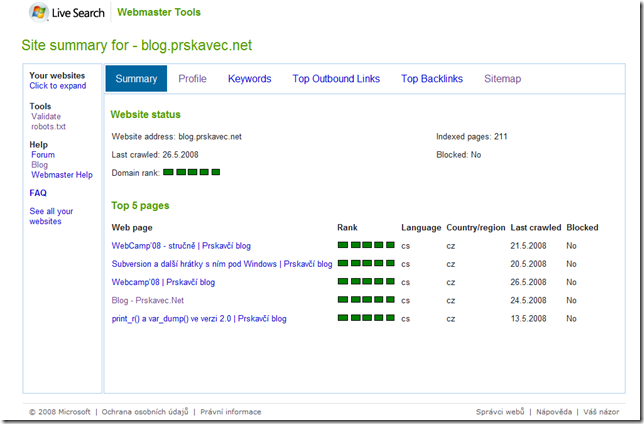This screenshot has width=644, height=424.
Task: Select the Top Backlinks tab
Action: coord(432,78)
